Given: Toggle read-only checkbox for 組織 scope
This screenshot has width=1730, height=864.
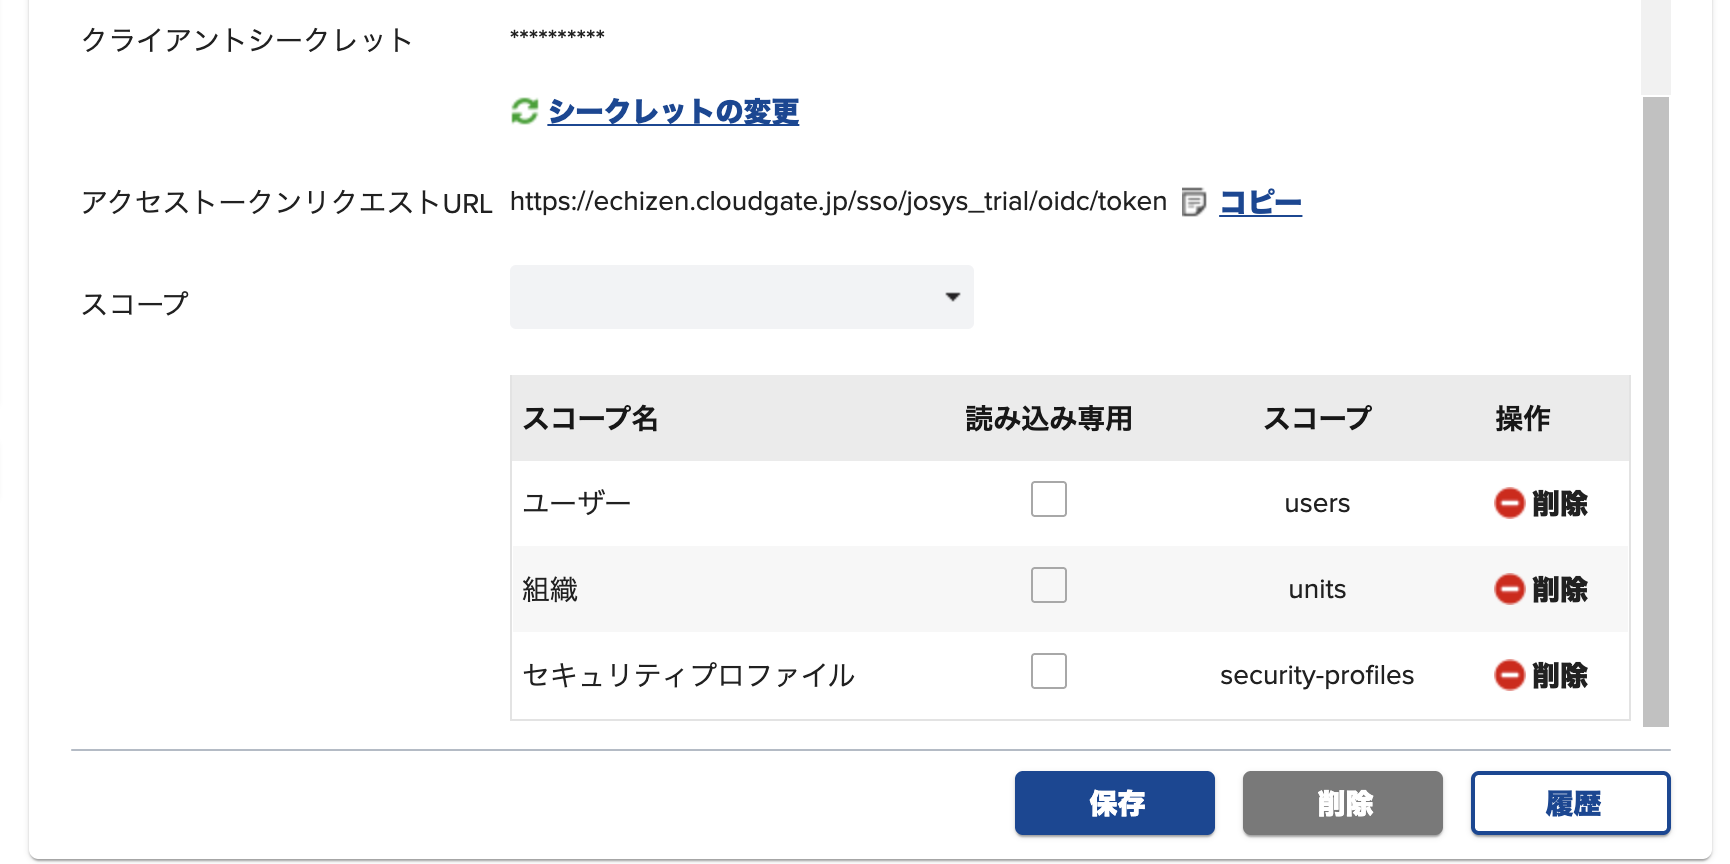Looking at the screenshot, I should pos(1048,585).
